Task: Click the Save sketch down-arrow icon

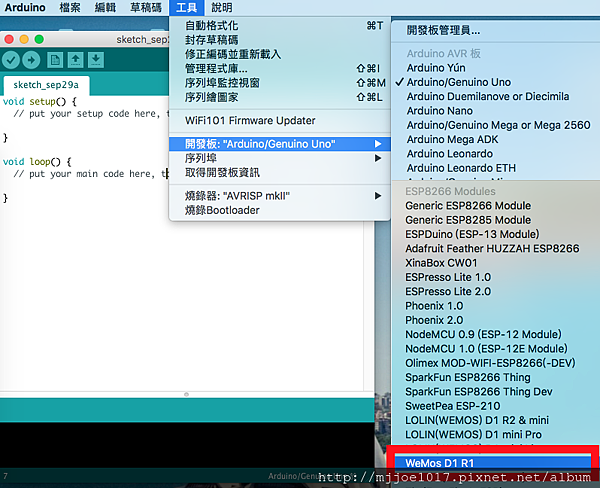Action: coord(96,60)
